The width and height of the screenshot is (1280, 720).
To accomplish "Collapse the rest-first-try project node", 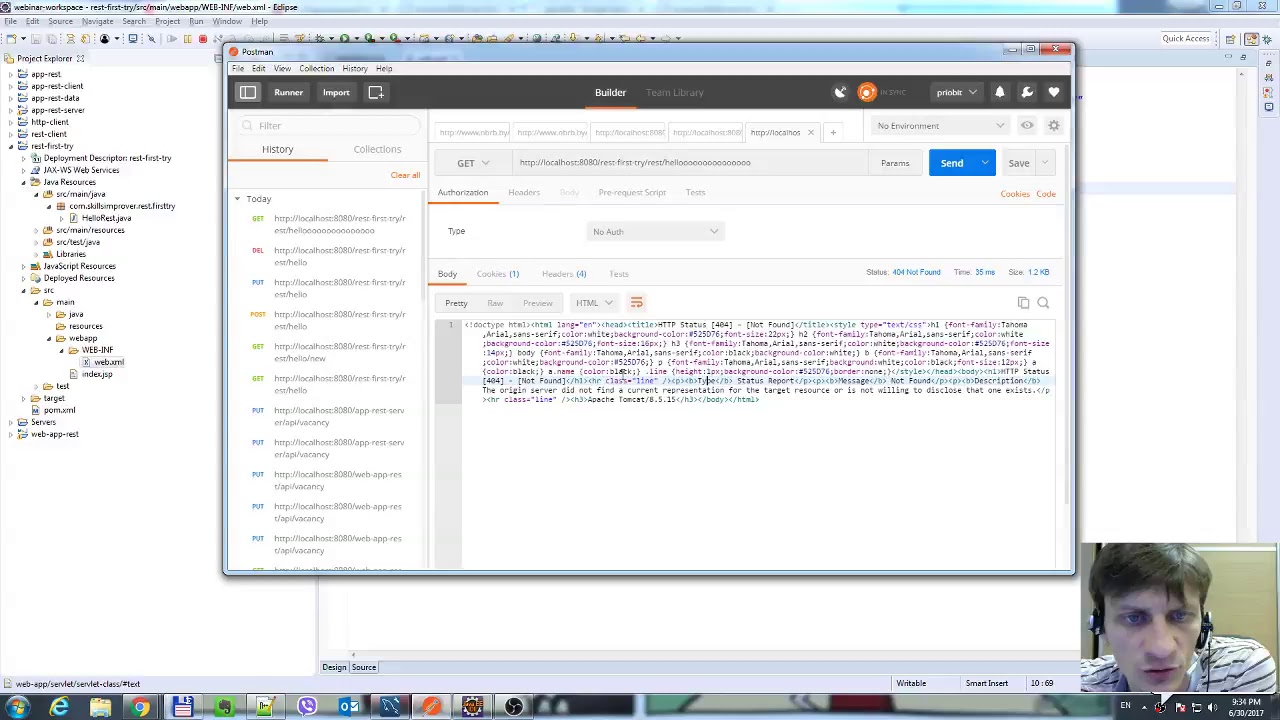I will [x=10, y=146].
